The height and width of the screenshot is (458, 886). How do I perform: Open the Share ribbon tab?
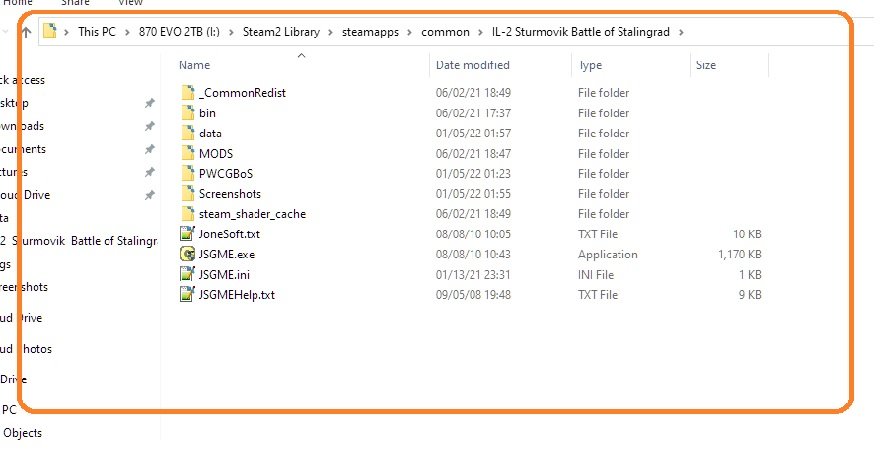tap(75, 3)
